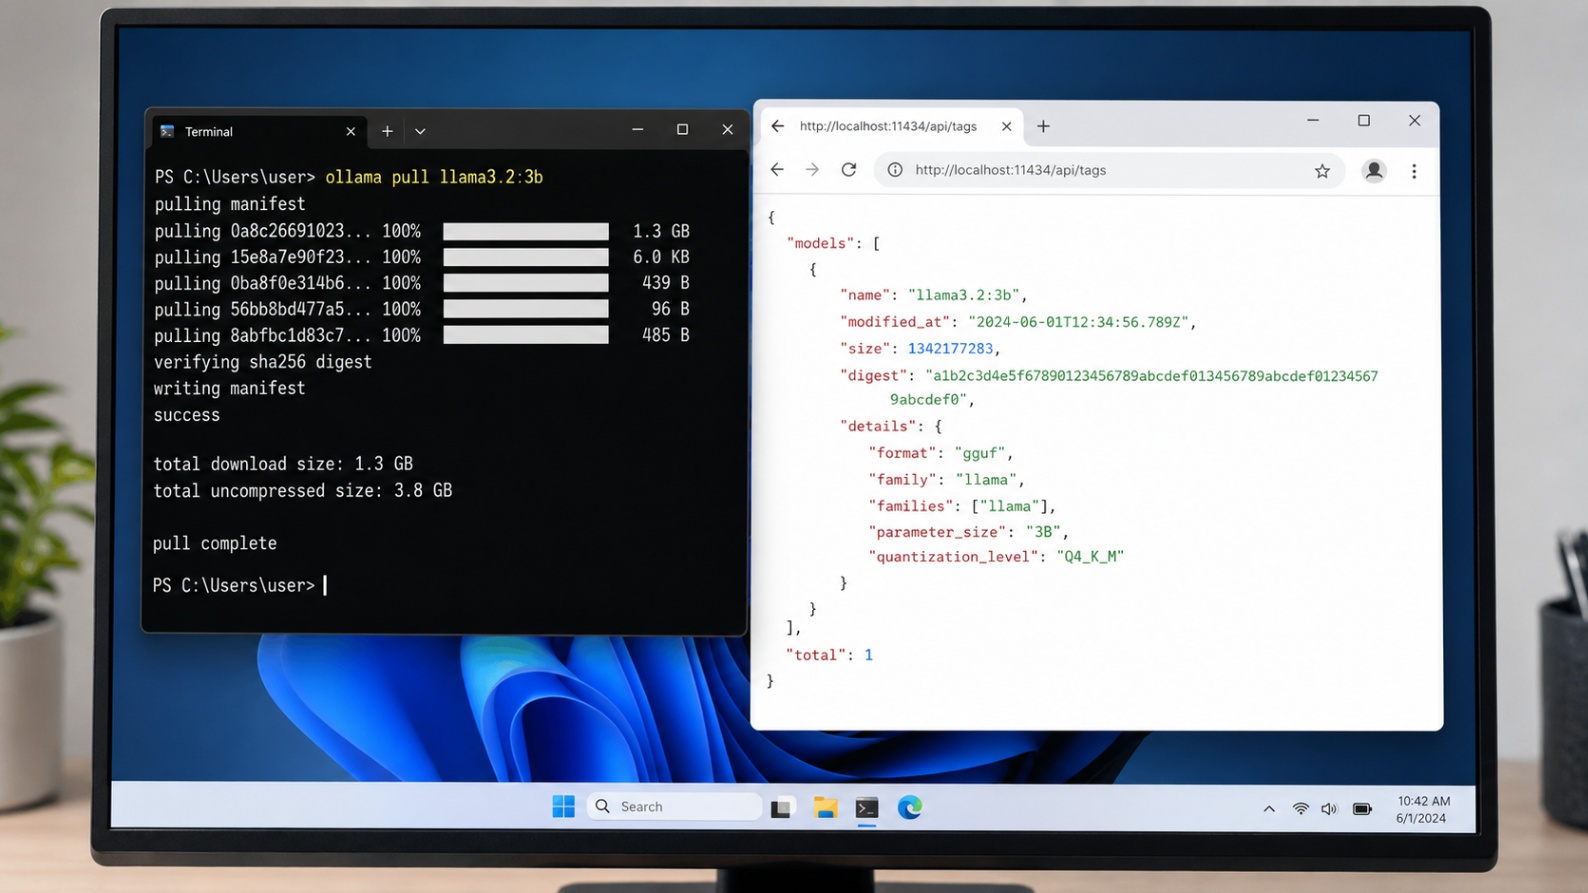
Task: Open the volume control in tray
Action: pos(1329,809)
